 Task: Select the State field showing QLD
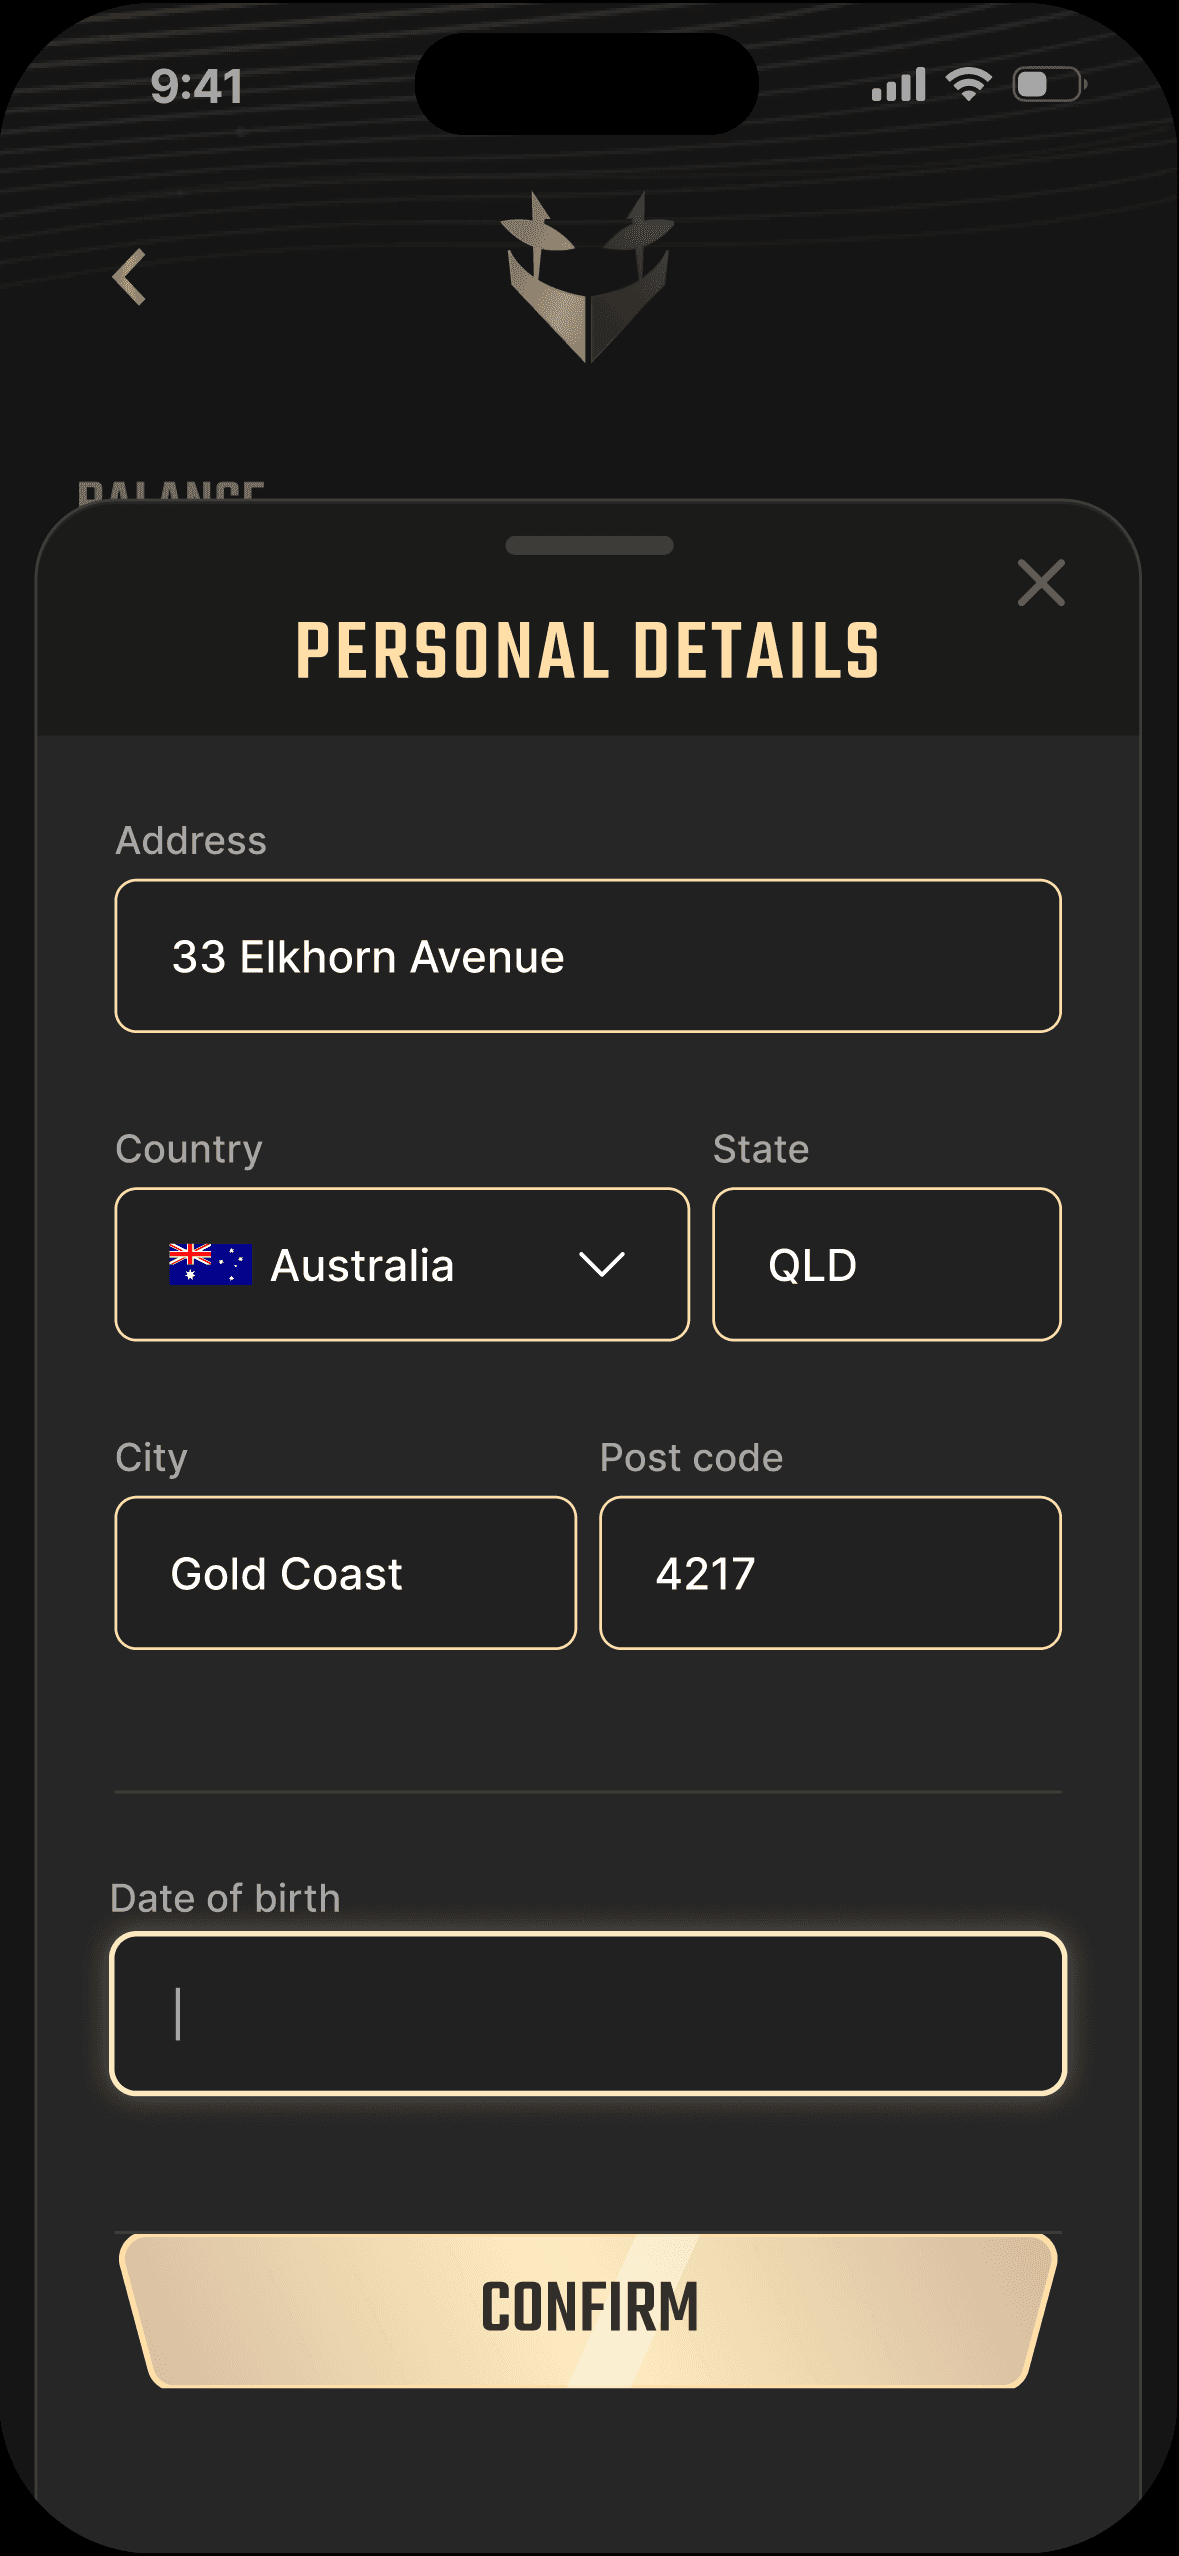[887, 1264]
